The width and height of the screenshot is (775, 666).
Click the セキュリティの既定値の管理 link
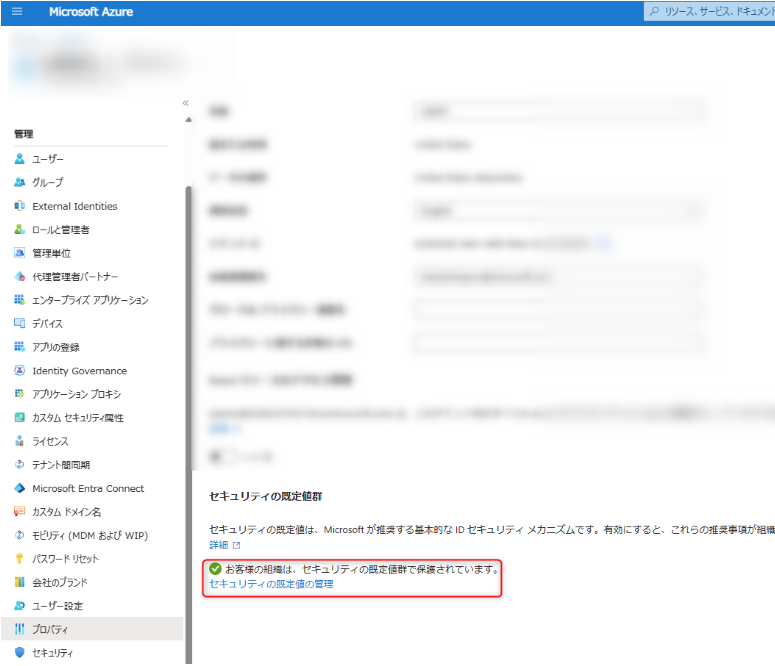pos(271,584)
